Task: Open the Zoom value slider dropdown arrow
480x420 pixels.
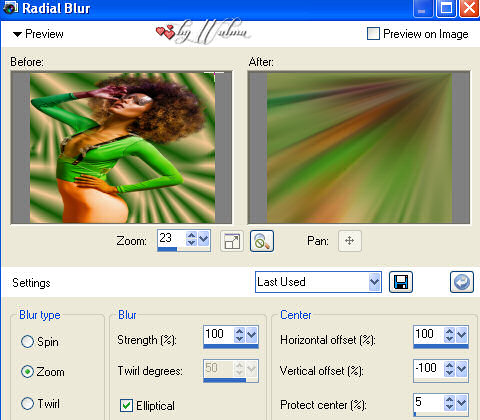Action: 204,238
